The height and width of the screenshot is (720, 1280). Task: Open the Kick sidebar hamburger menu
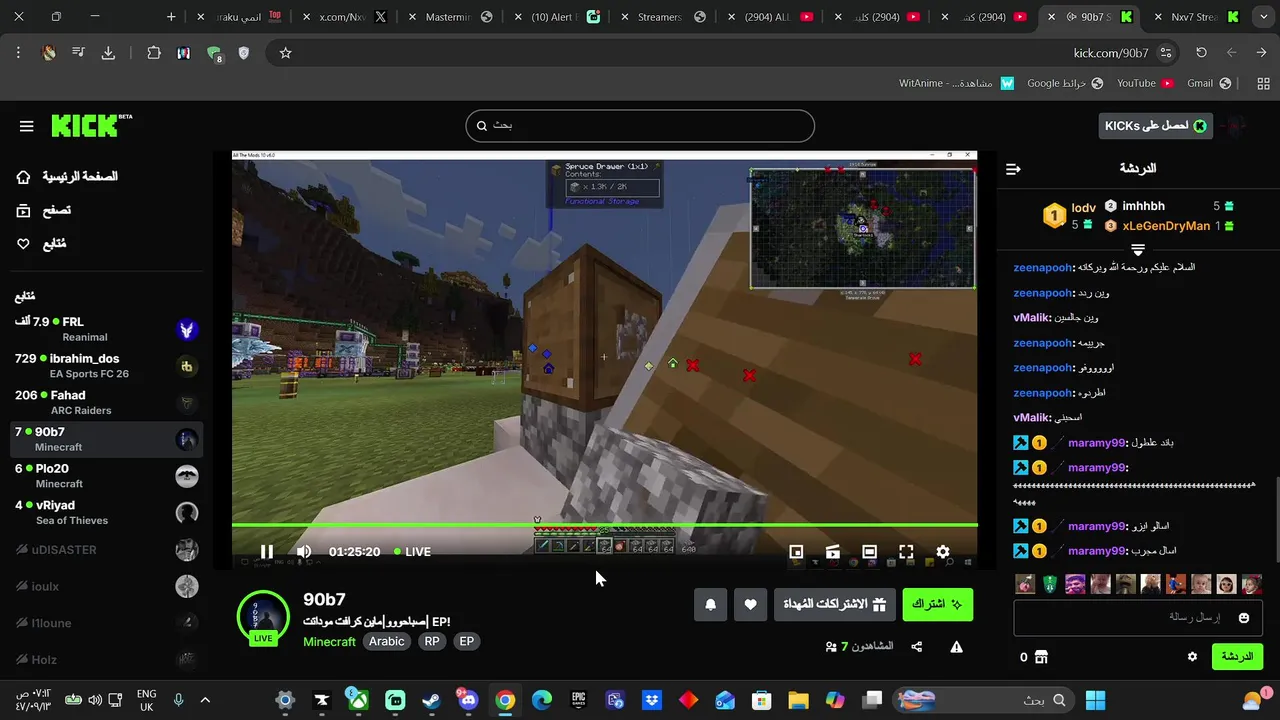tap(27, 126)
